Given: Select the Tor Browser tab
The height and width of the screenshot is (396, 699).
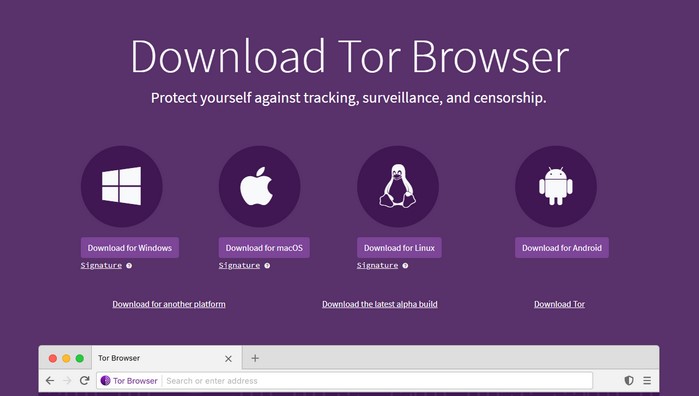Looking at the screenshot, I should click(x=167, y=358).
